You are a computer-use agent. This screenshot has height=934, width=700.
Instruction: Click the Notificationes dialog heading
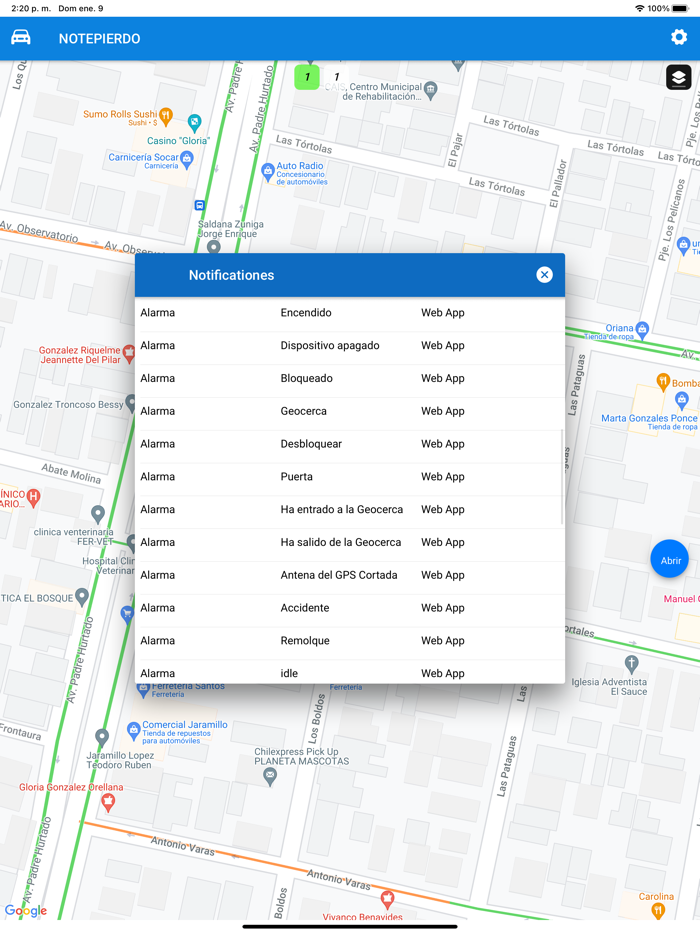pos(231,275)
